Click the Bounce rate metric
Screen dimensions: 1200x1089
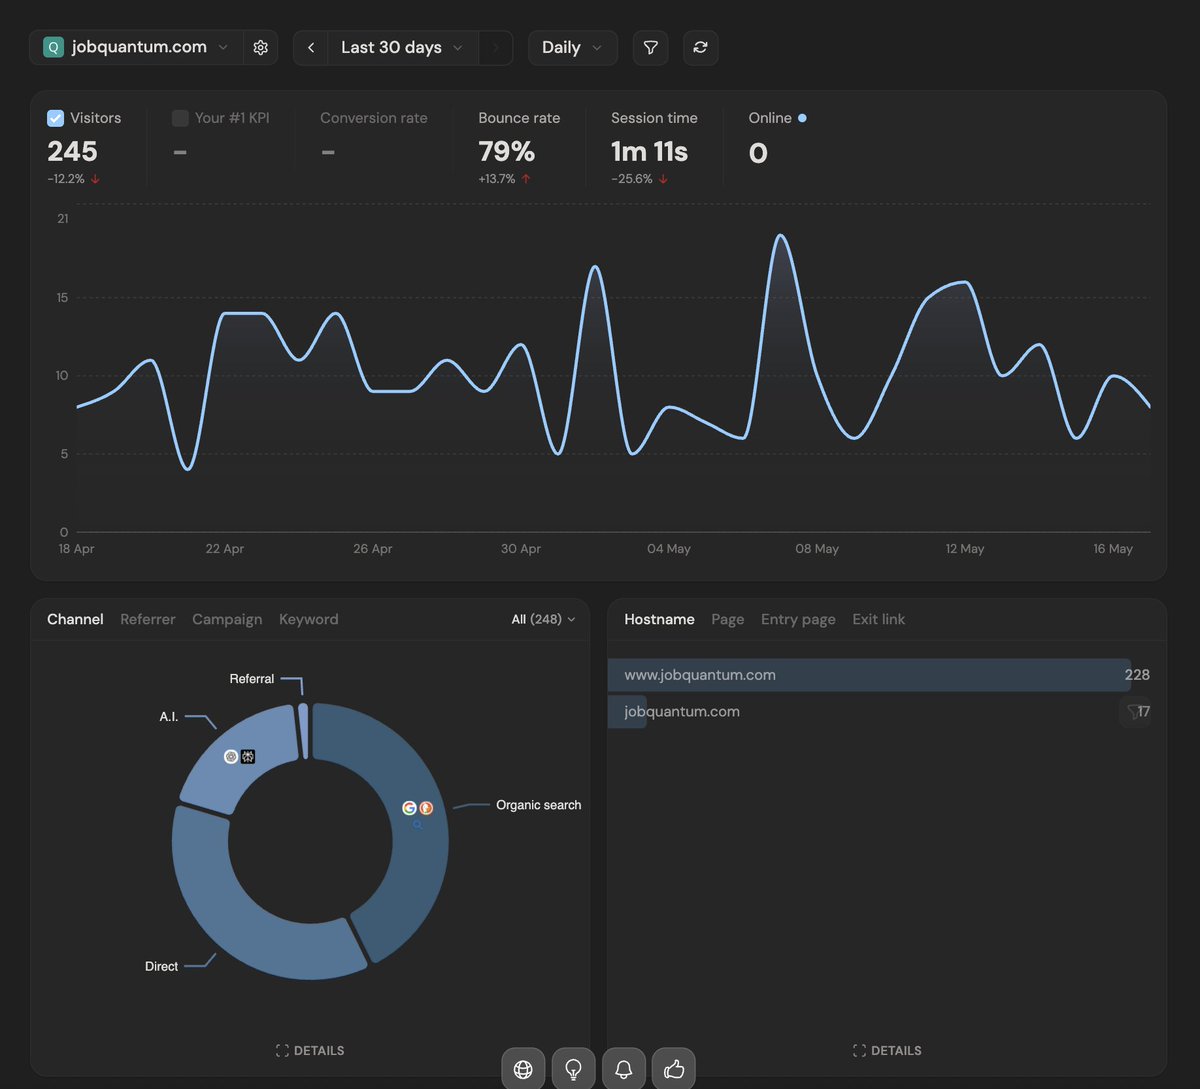point(519,147)
